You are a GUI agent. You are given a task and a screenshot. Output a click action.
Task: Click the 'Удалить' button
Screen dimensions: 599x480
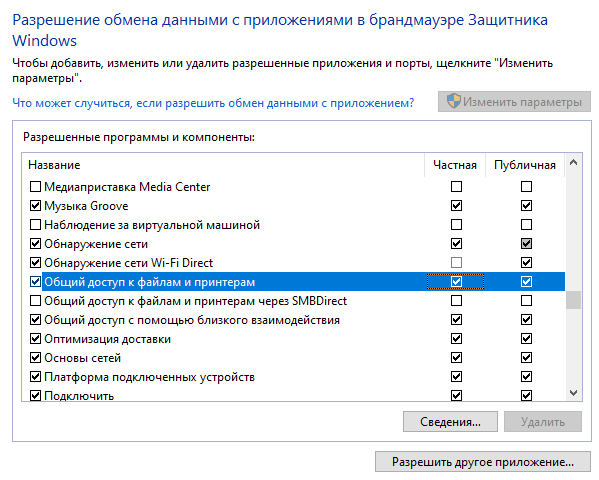click(542, 422)
